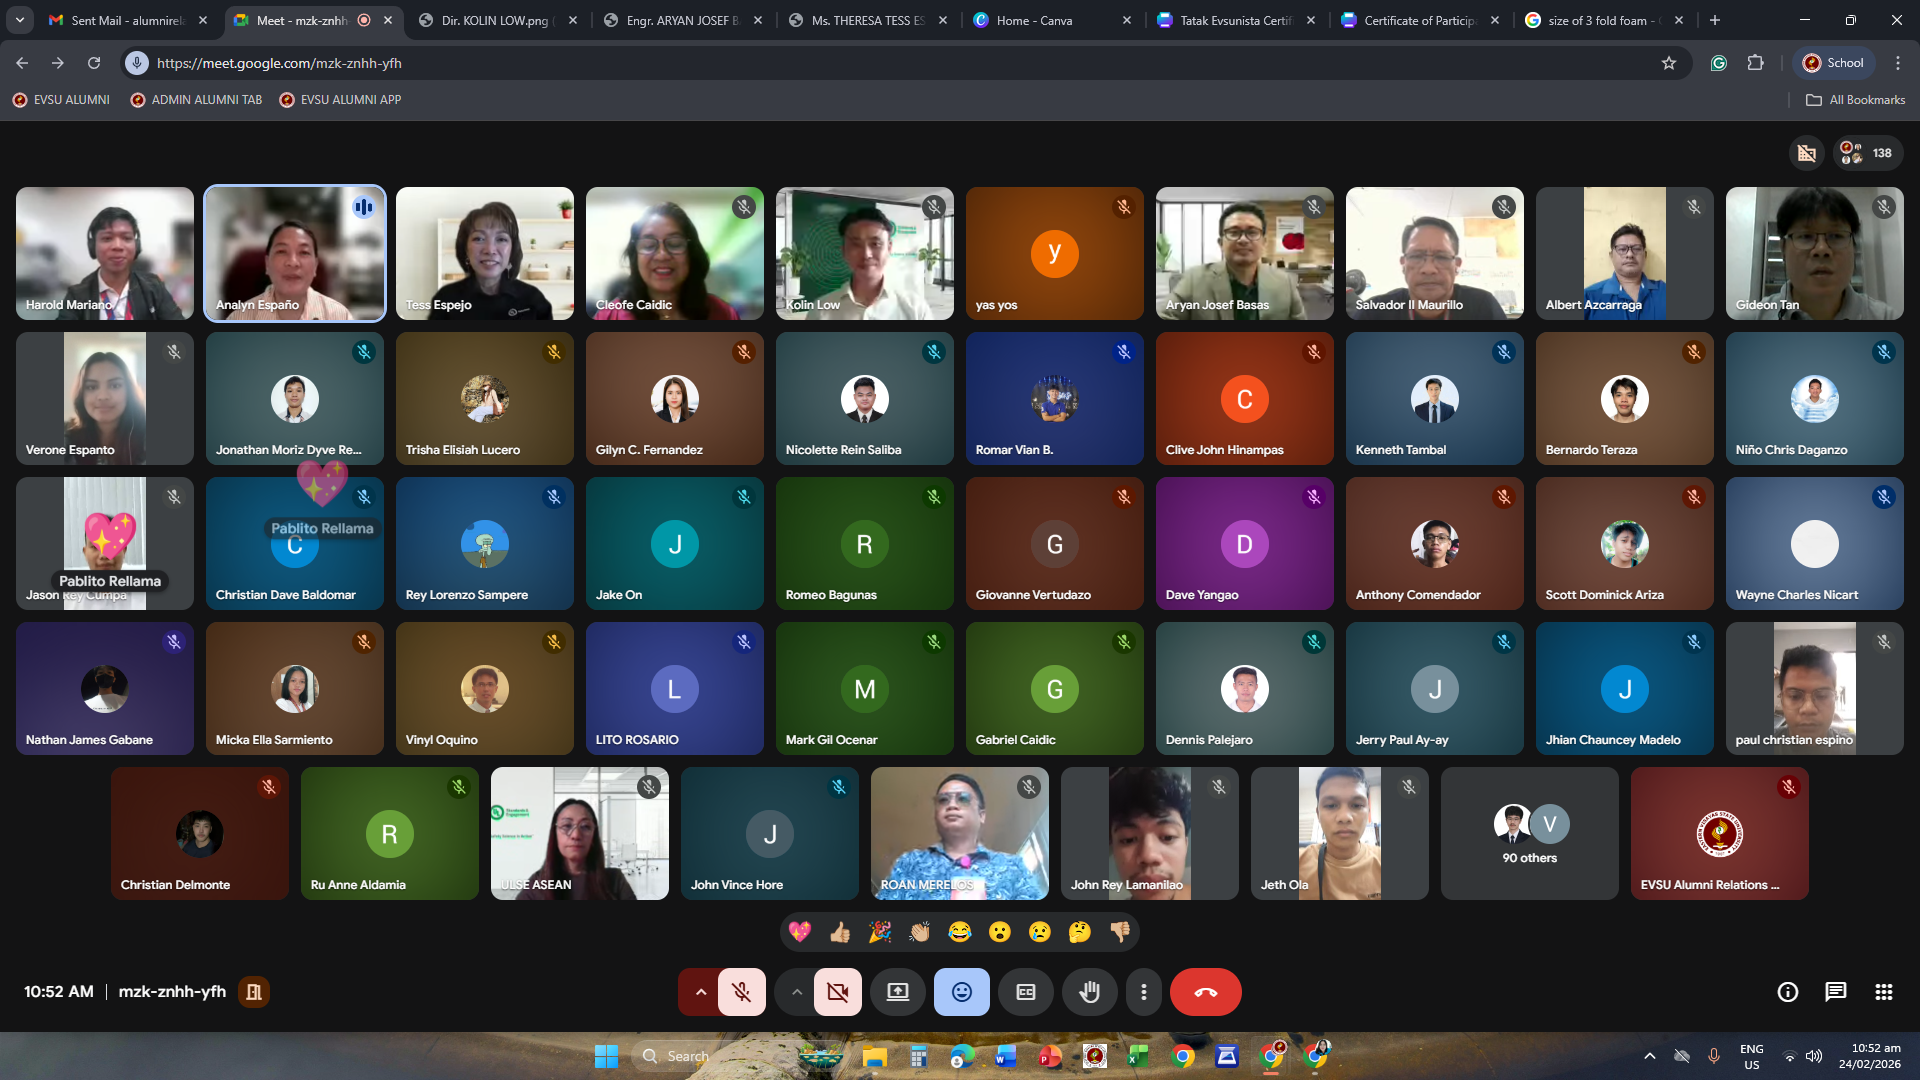
Task: Open the 138 participants people button
Action: [x=1867, y=153]
